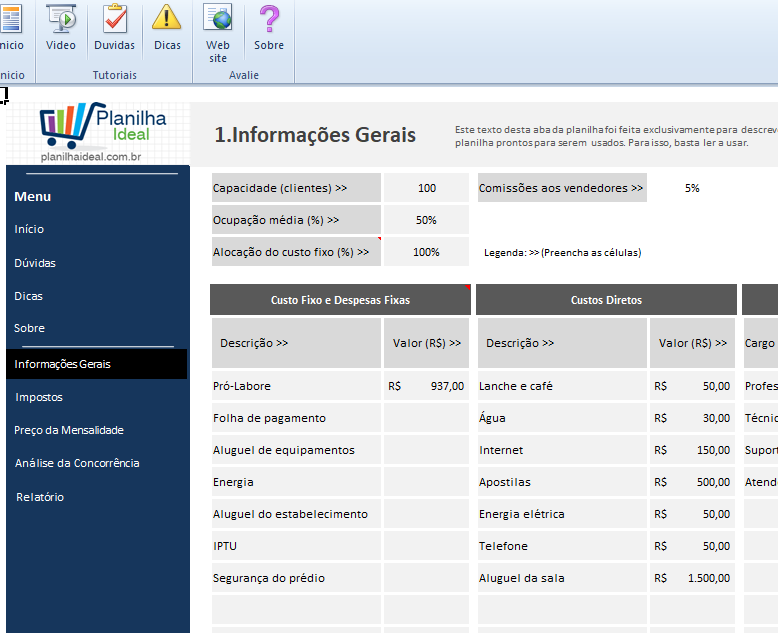Click the 1.Informações Gerais title
The height and width of the screenshot is (633, 778).
315,135
